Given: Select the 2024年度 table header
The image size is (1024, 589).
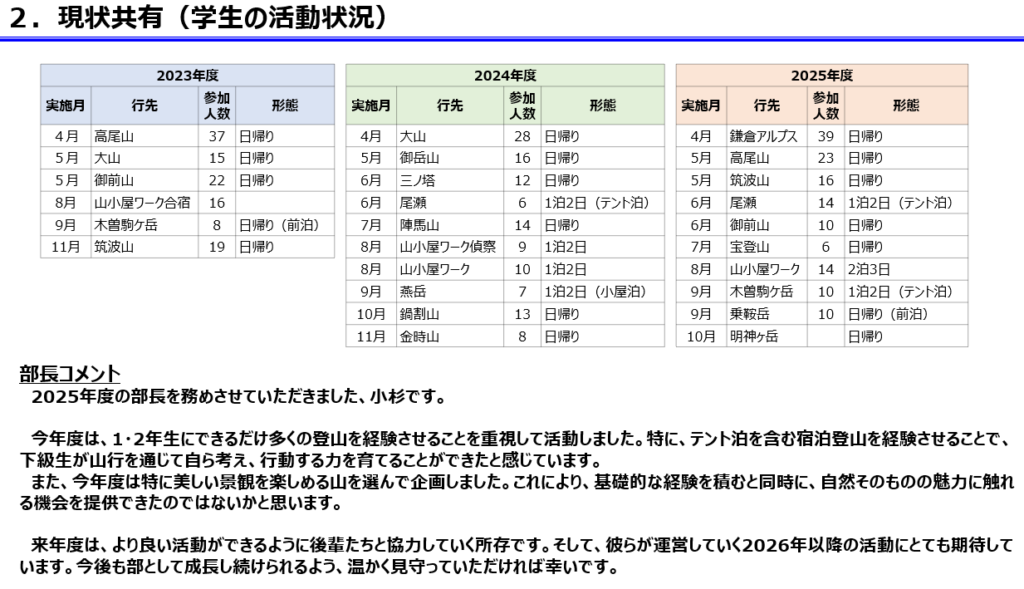Looking at the screenshot, I should click(x=505, y=75).
